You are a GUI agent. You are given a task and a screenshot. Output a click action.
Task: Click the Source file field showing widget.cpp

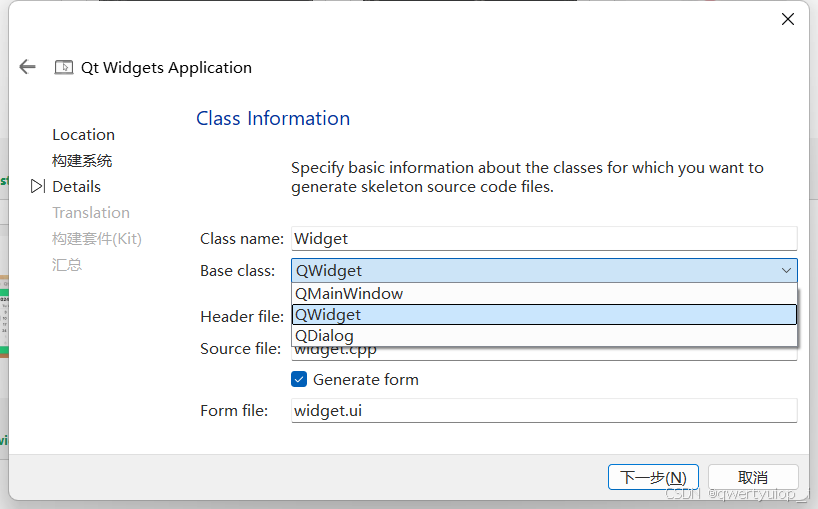click(544, 353)
